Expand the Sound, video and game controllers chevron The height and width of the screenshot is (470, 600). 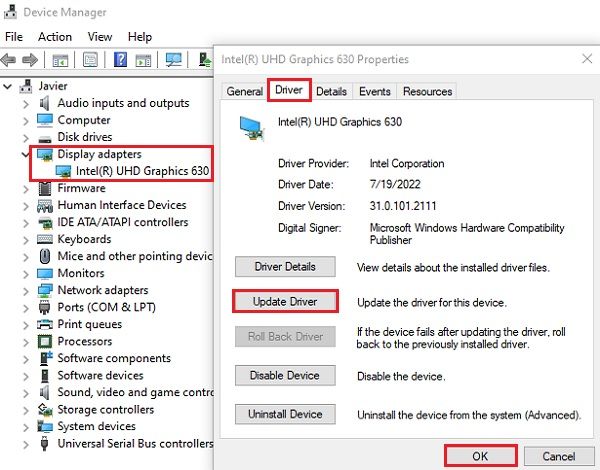coord(26,393)
